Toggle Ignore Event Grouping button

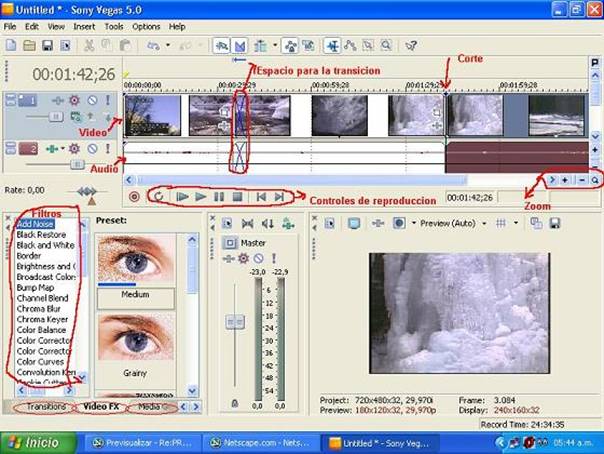click(x=308, y=46)
